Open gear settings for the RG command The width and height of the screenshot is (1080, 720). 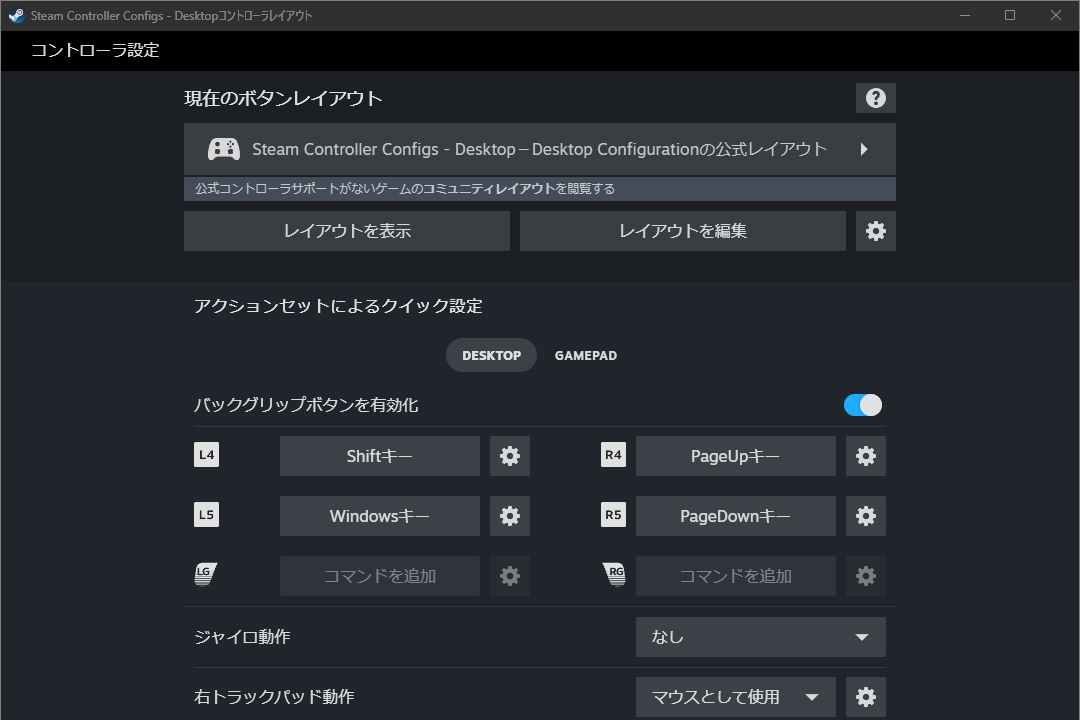click(866, 576)
